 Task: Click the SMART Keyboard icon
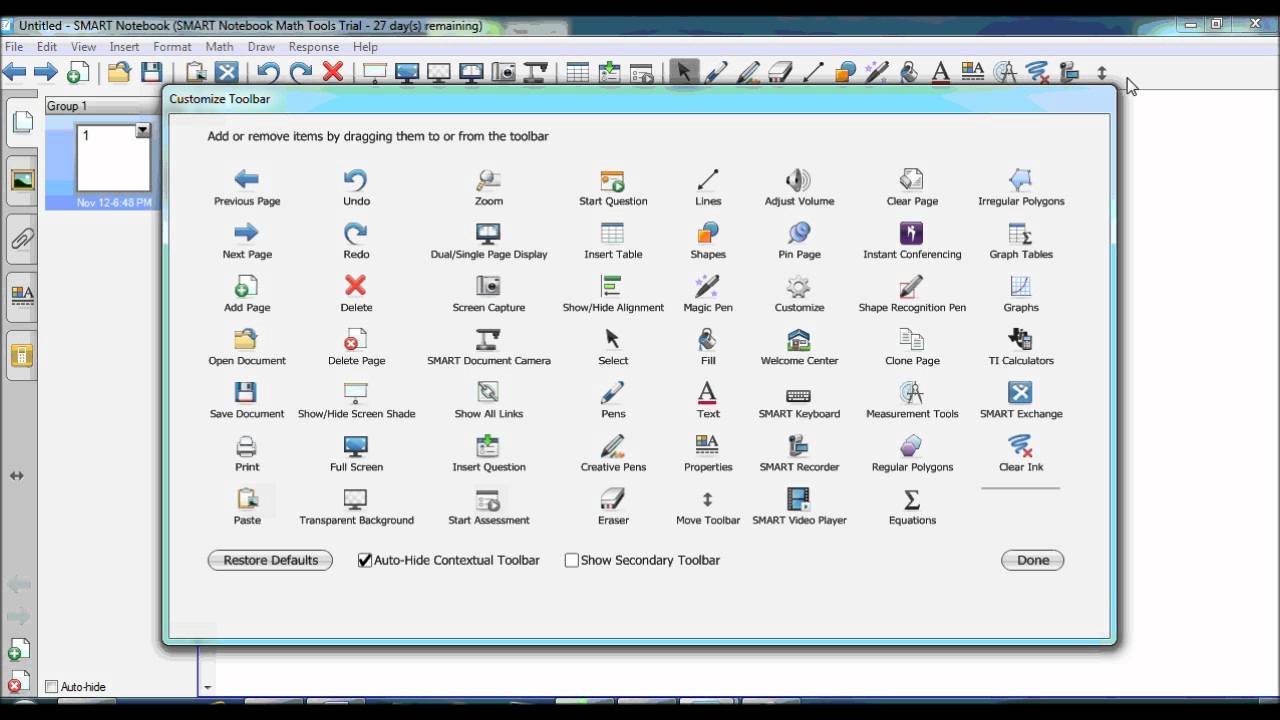pyautogui.click(x=798, y=394)
